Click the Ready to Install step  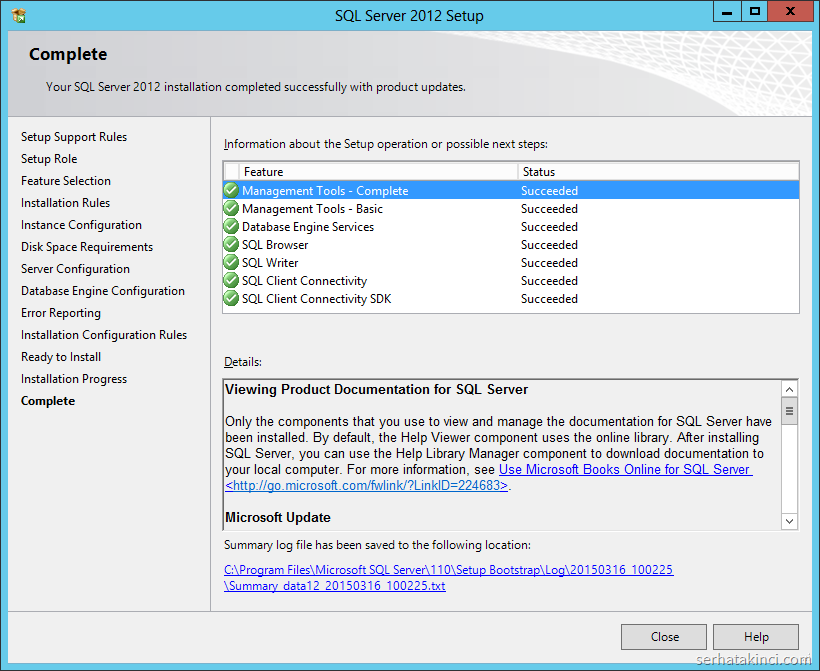[x=61, y=357]
